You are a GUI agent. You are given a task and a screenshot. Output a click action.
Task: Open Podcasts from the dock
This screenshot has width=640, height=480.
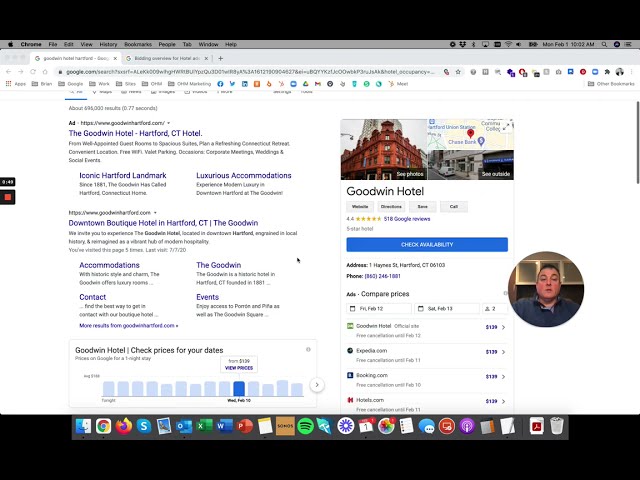pyautogui.click(x=467, y=426)
